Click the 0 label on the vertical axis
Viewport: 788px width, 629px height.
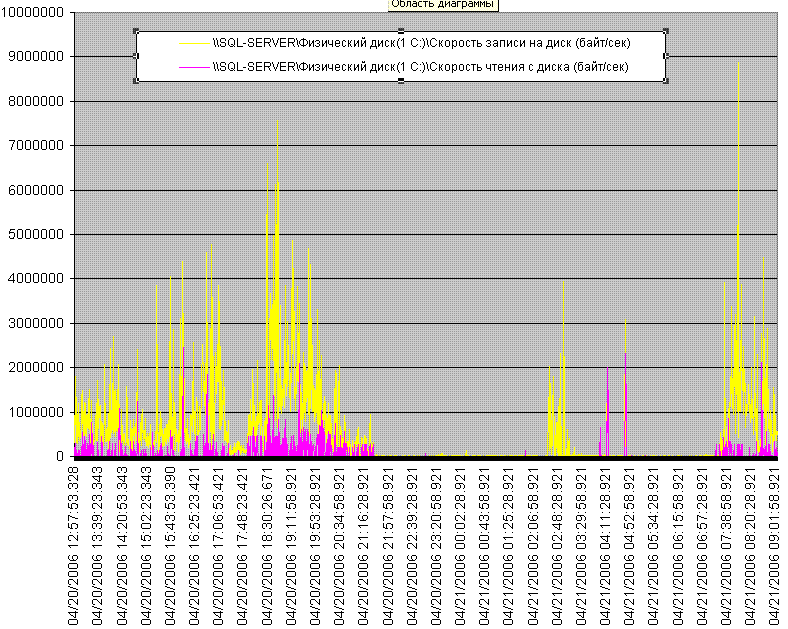[61, 457]
